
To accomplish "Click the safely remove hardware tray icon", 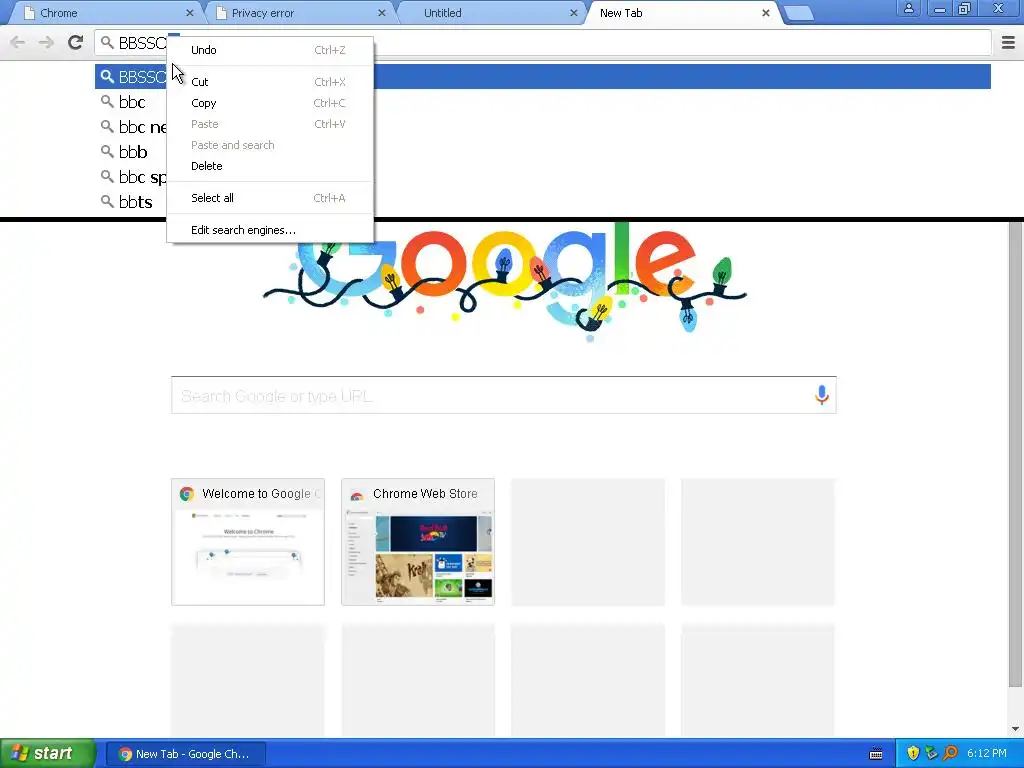I will [x=931, y=753].
